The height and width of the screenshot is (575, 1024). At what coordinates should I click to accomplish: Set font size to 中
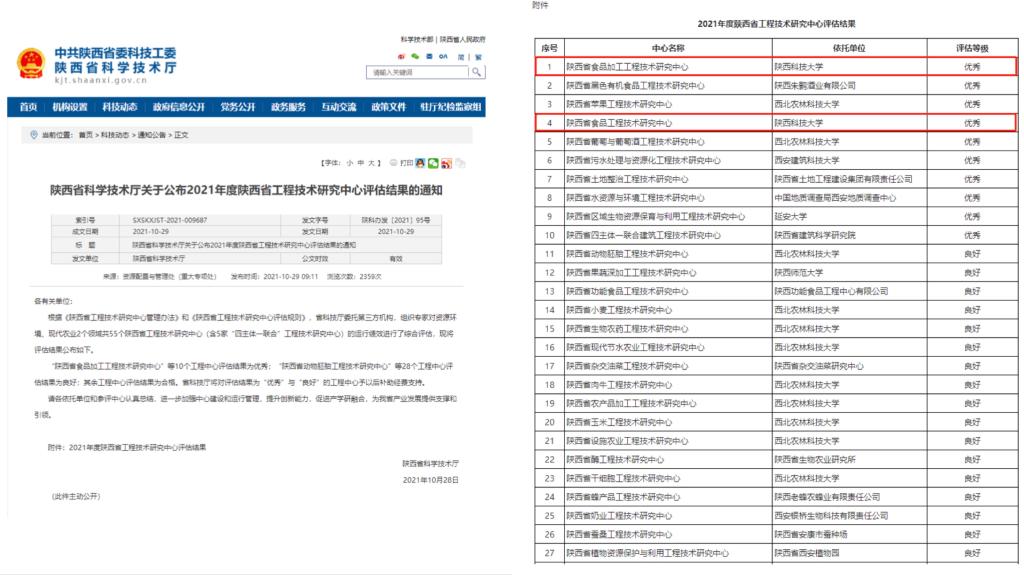tap(360, 162)
